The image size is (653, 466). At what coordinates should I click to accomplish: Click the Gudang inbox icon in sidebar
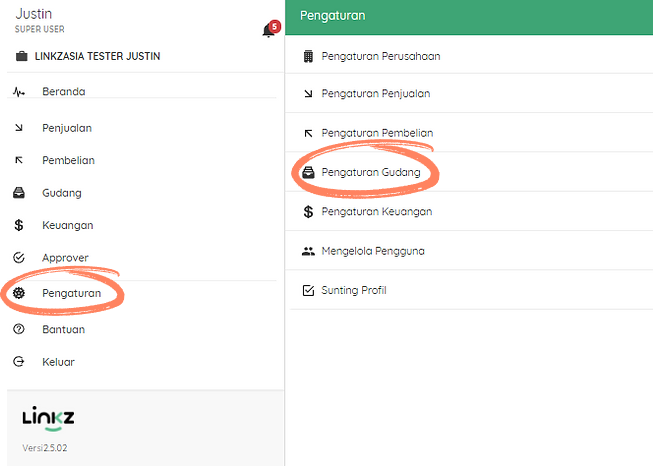[19, 193]
